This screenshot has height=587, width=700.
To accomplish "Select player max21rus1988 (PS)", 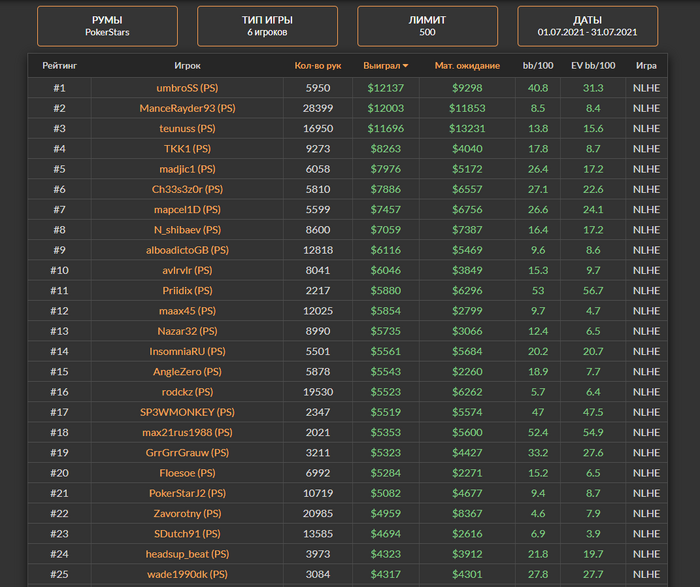I will pyautogui.click(x=187, y=432).
